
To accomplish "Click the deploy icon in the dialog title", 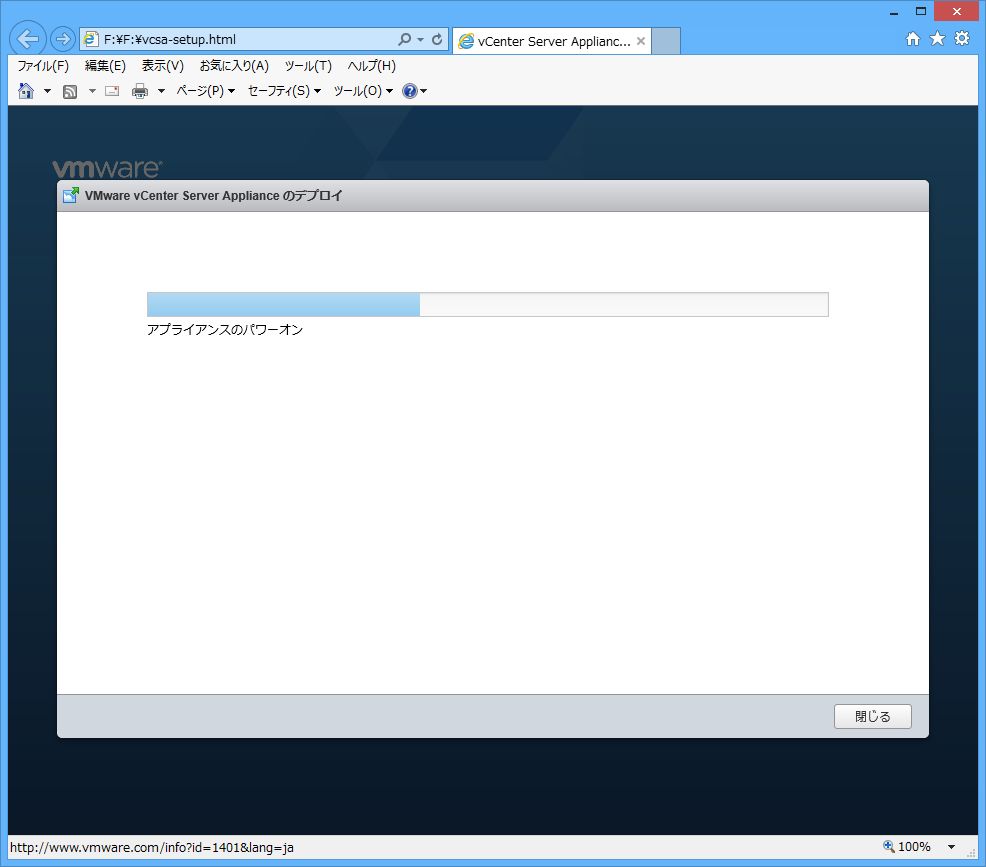I will (x=70, y=196).
